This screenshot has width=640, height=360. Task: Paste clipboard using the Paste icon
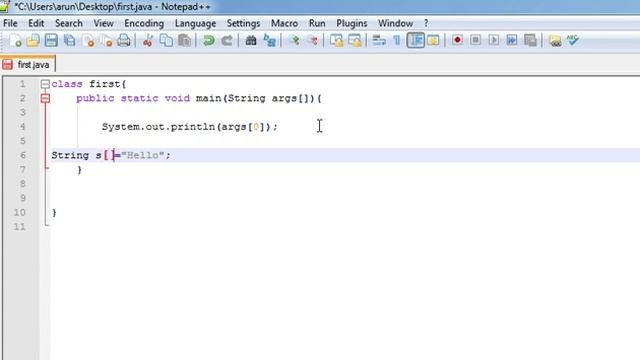184,40
